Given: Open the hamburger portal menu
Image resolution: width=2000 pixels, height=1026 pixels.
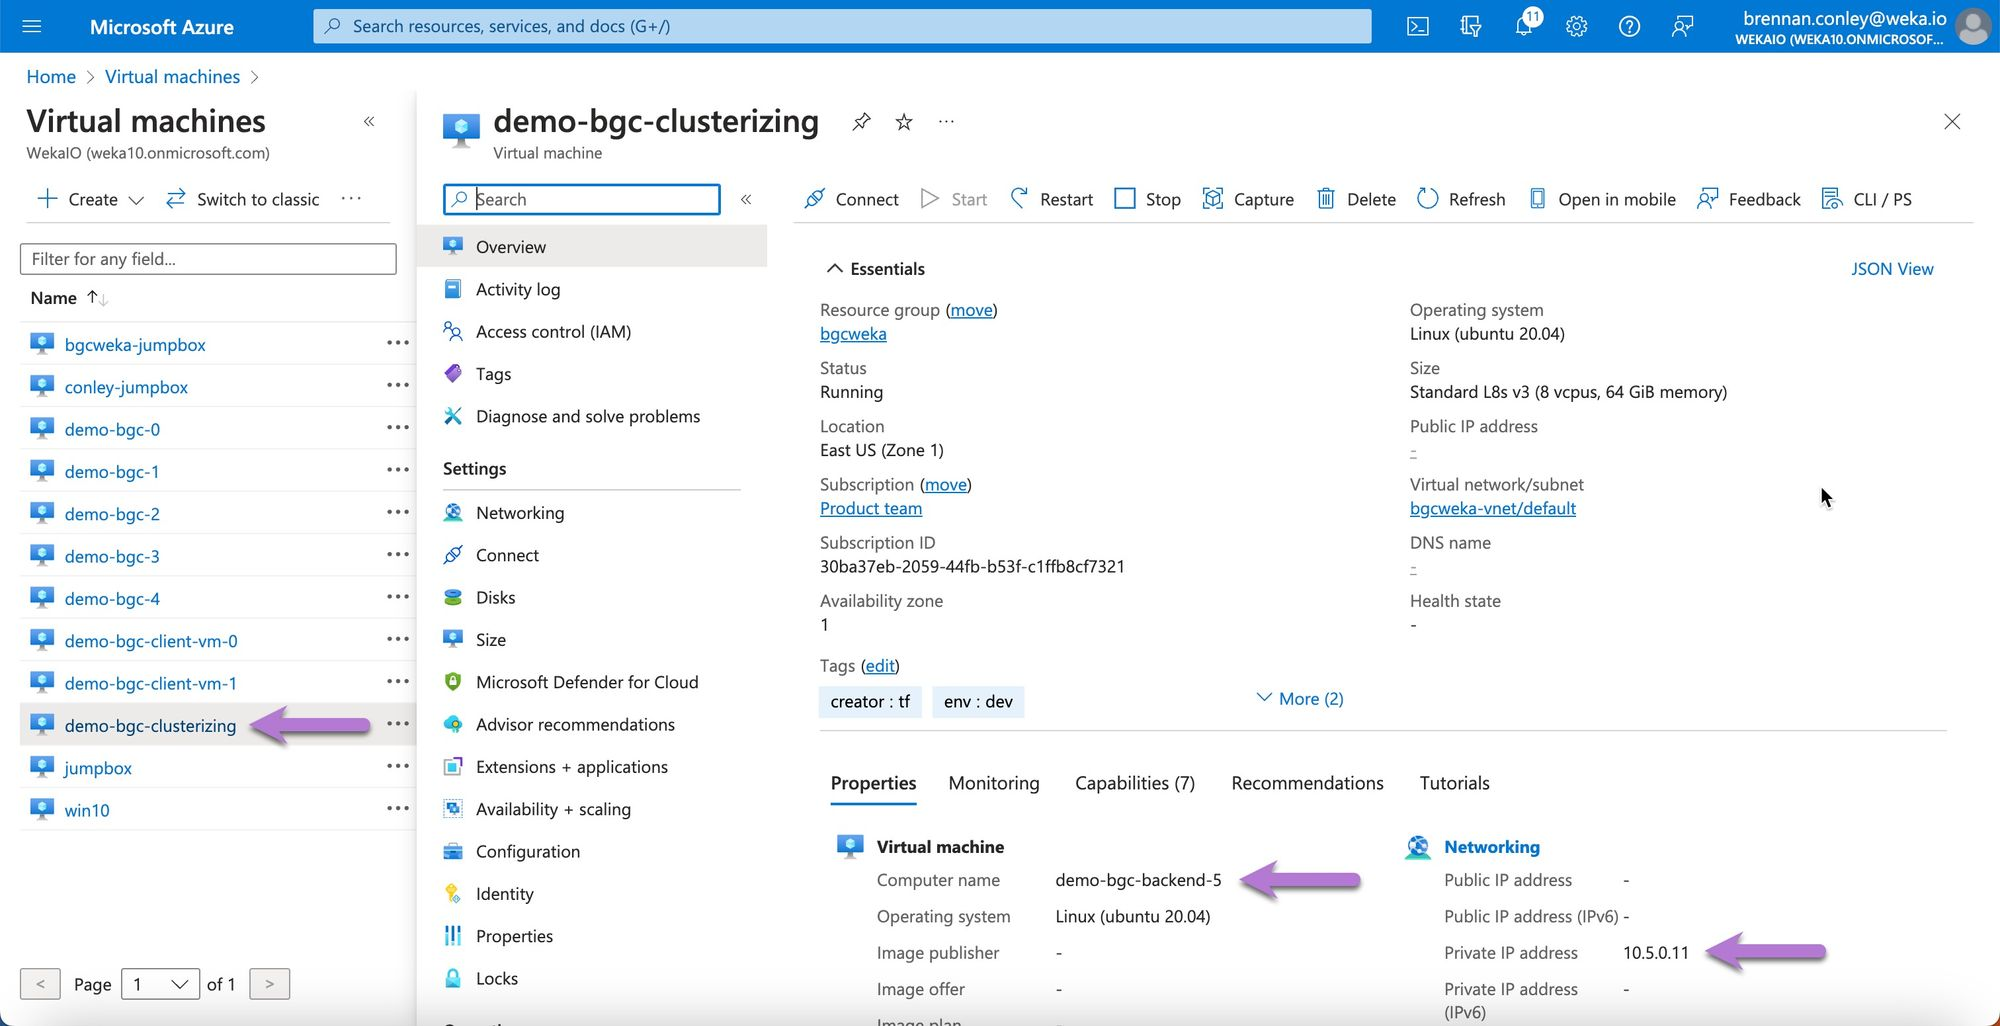Looking at the screenshot, I should [x=32, y=27].
